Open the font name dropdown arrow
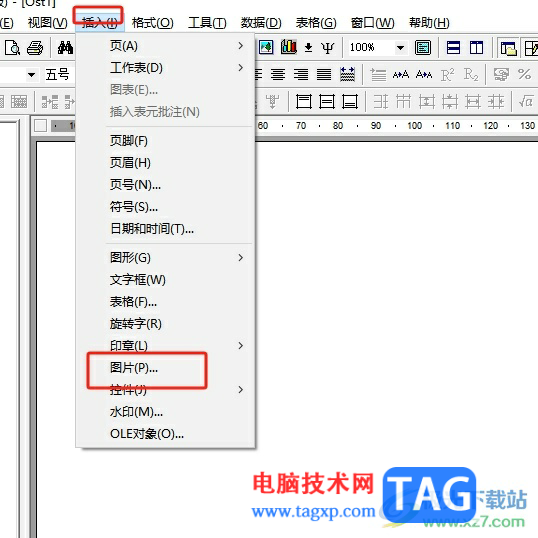Screen dimensions: 538x538 31,74
